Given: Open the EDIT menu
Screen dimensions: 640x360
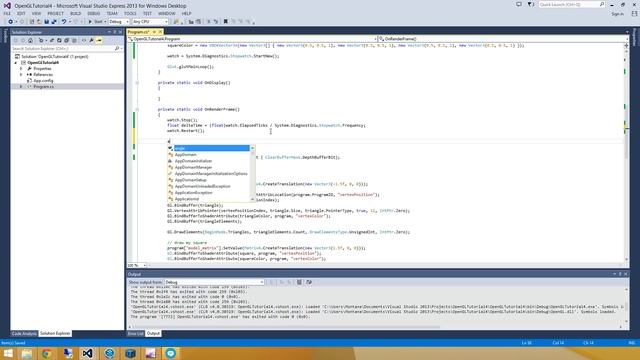Looking at the screenshot, I should [21, 13].
